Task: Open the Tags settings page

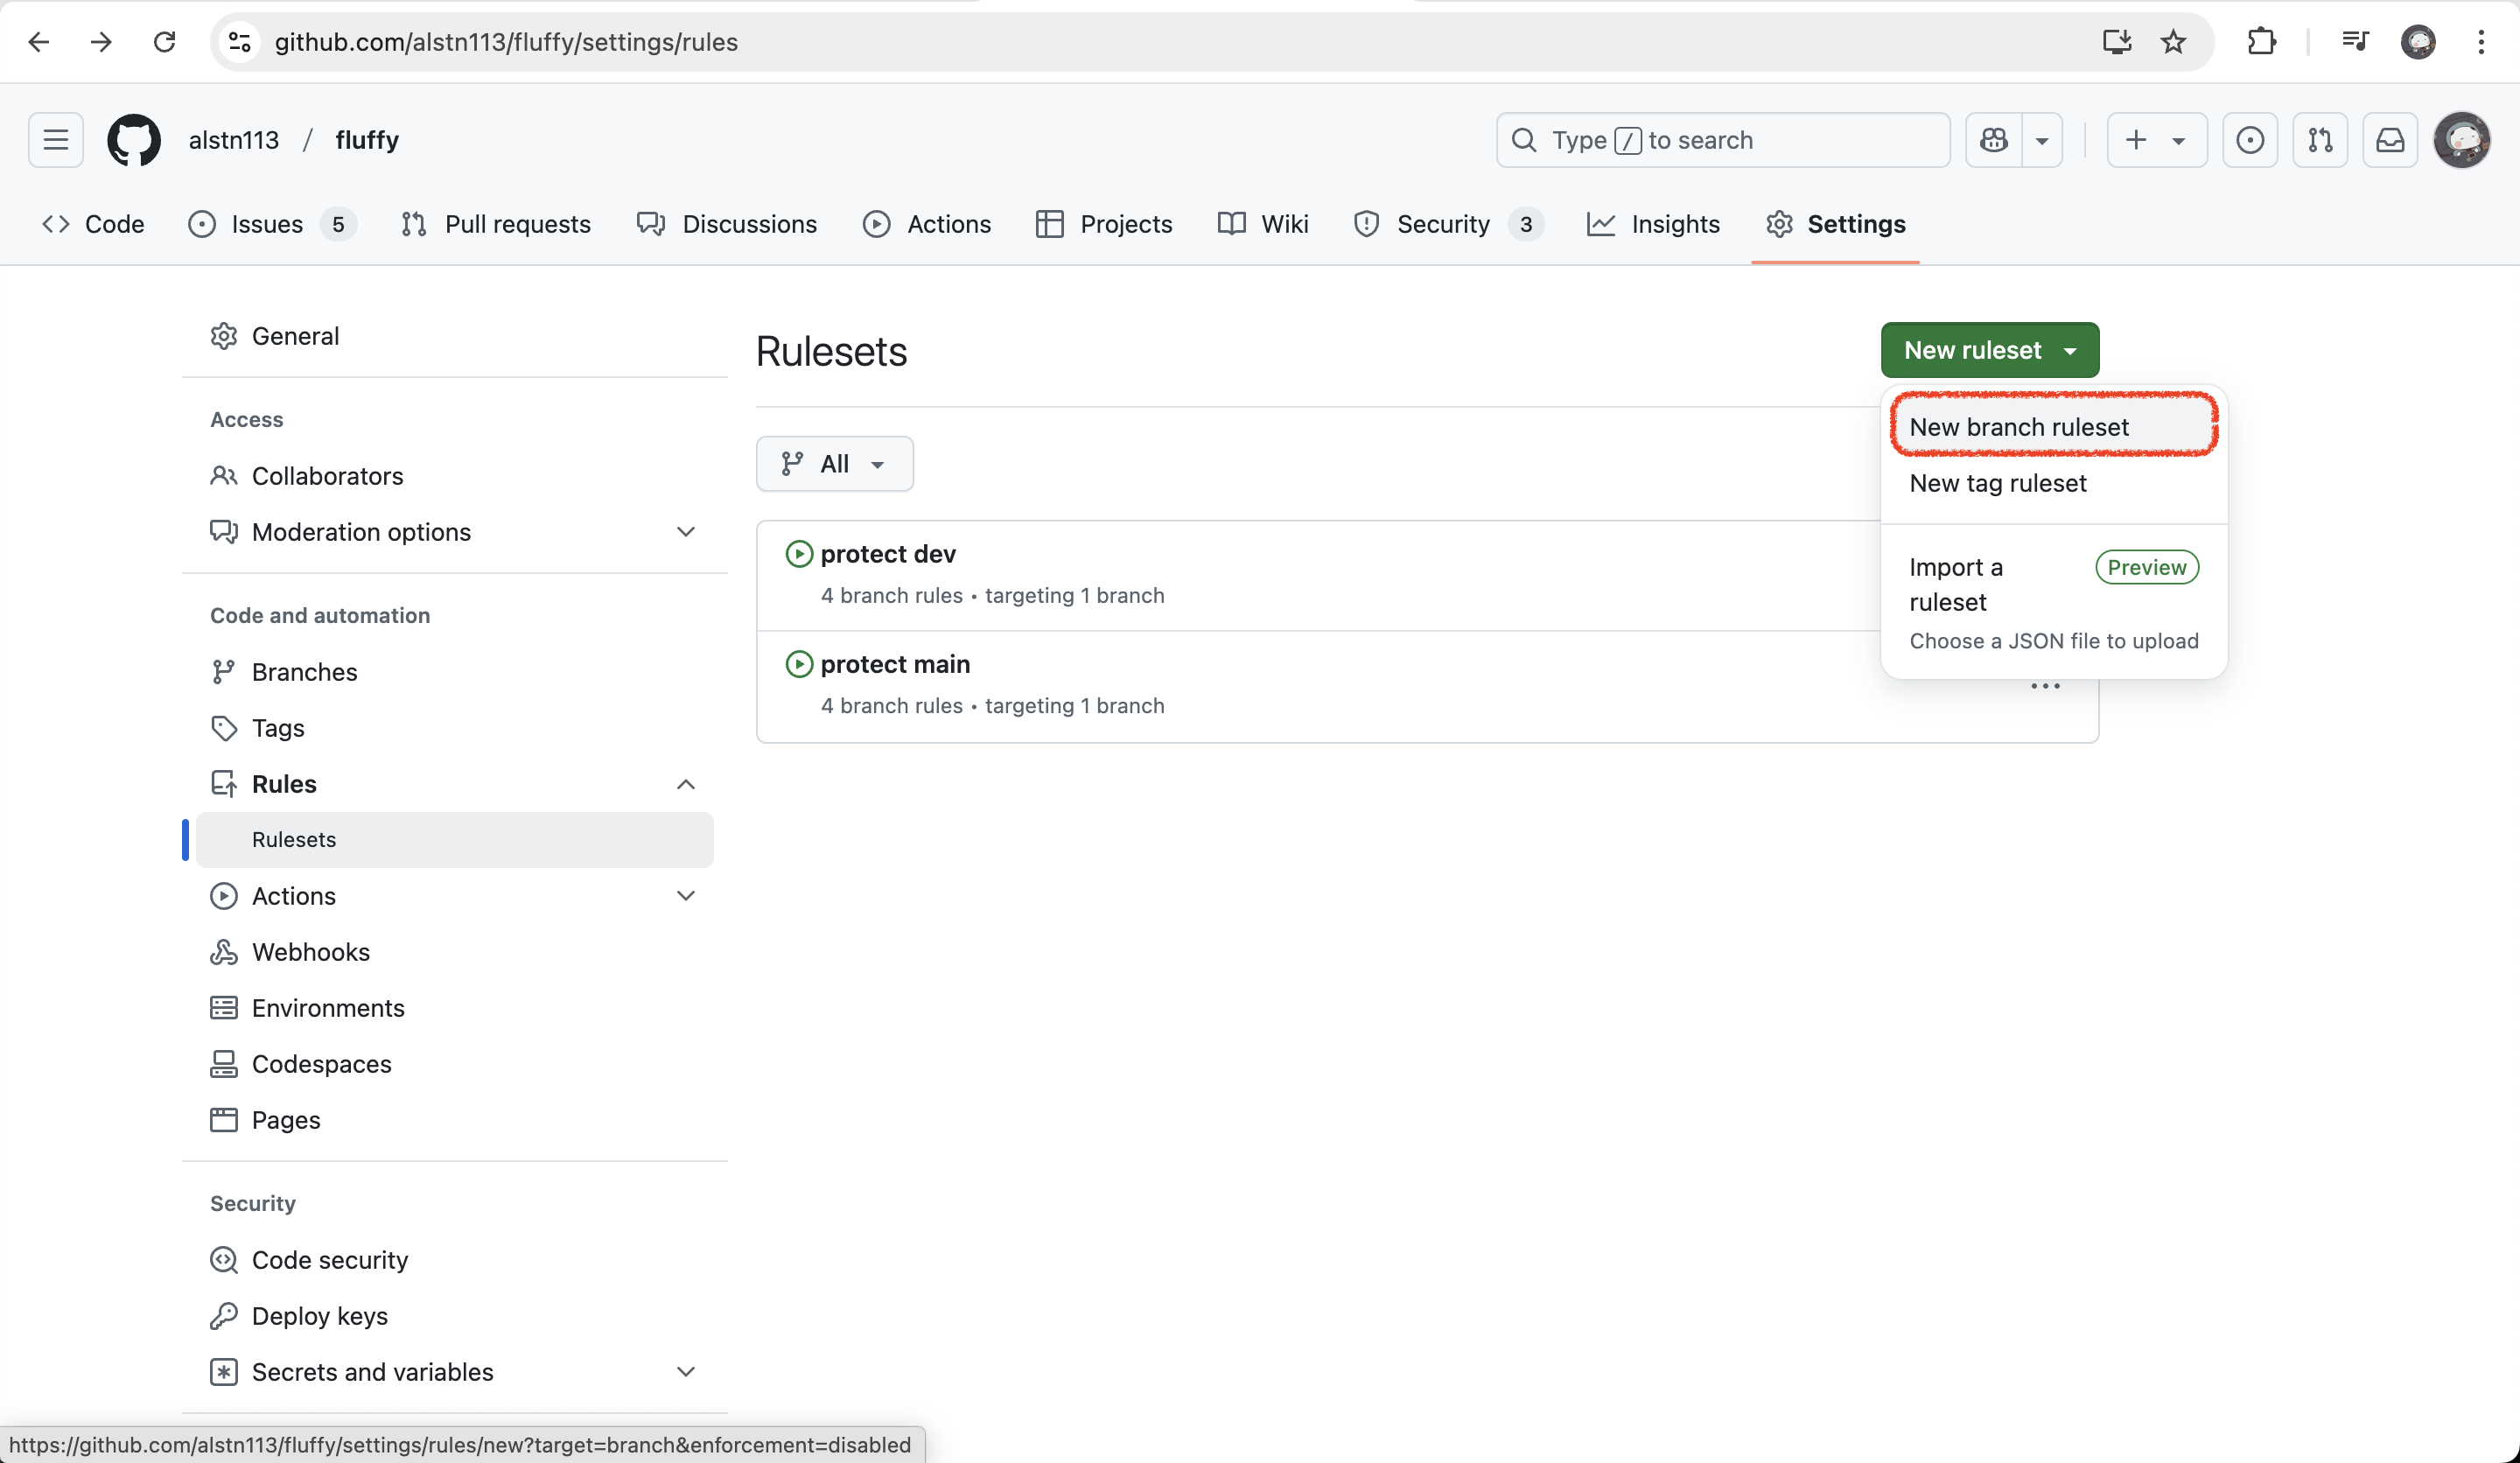Action: (x=277, y=728)
